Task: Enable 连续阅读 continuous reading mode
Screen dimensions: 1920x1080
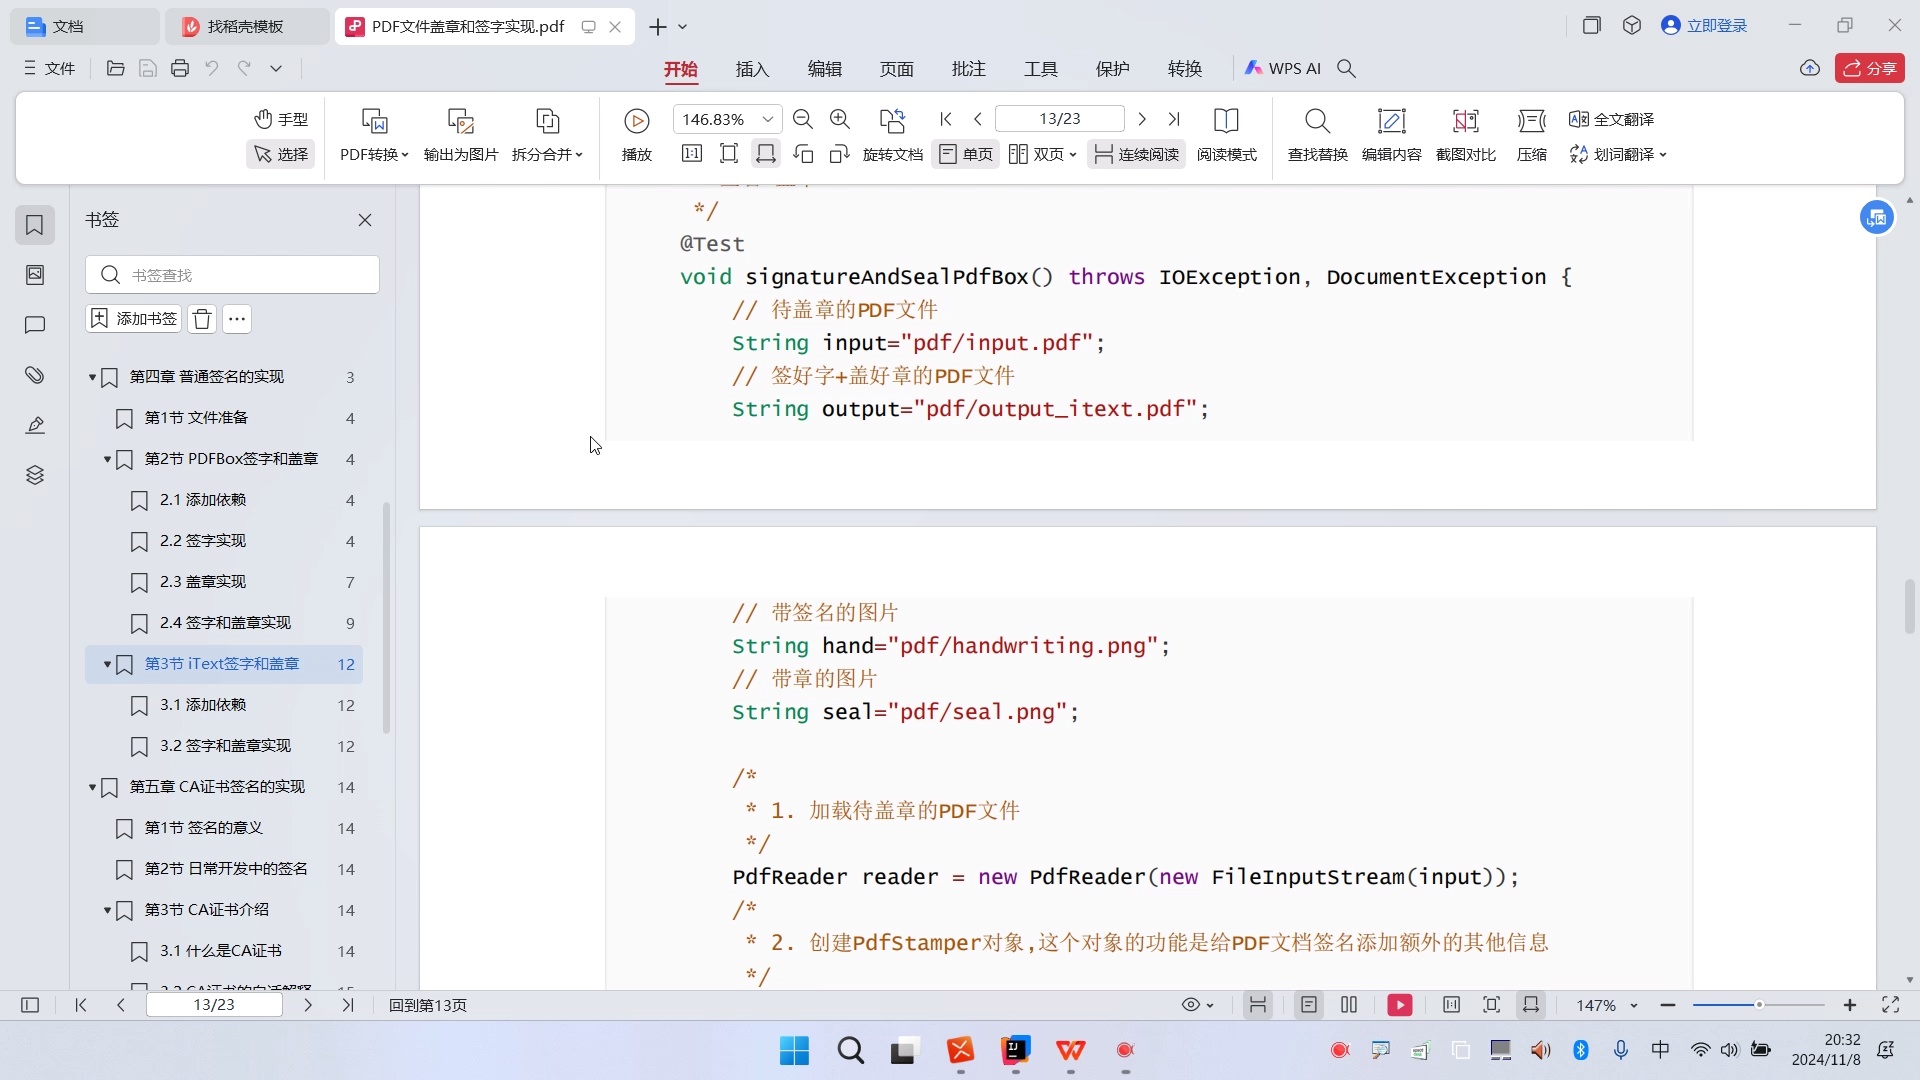Action: [x=1135, y=154]
